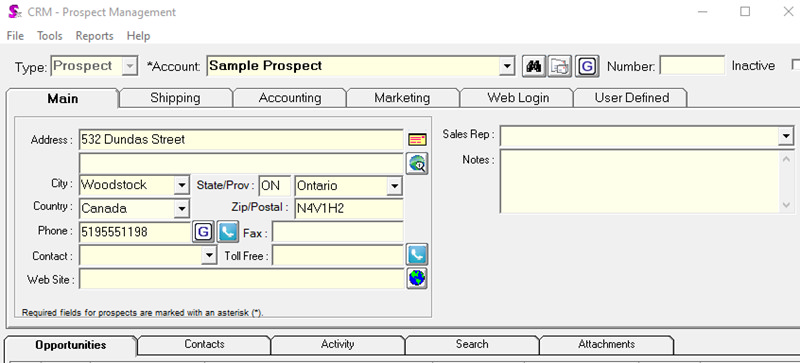Click the globe map lookup icon
The height and width of the screenshot is (363, 800).
point(417,163)
